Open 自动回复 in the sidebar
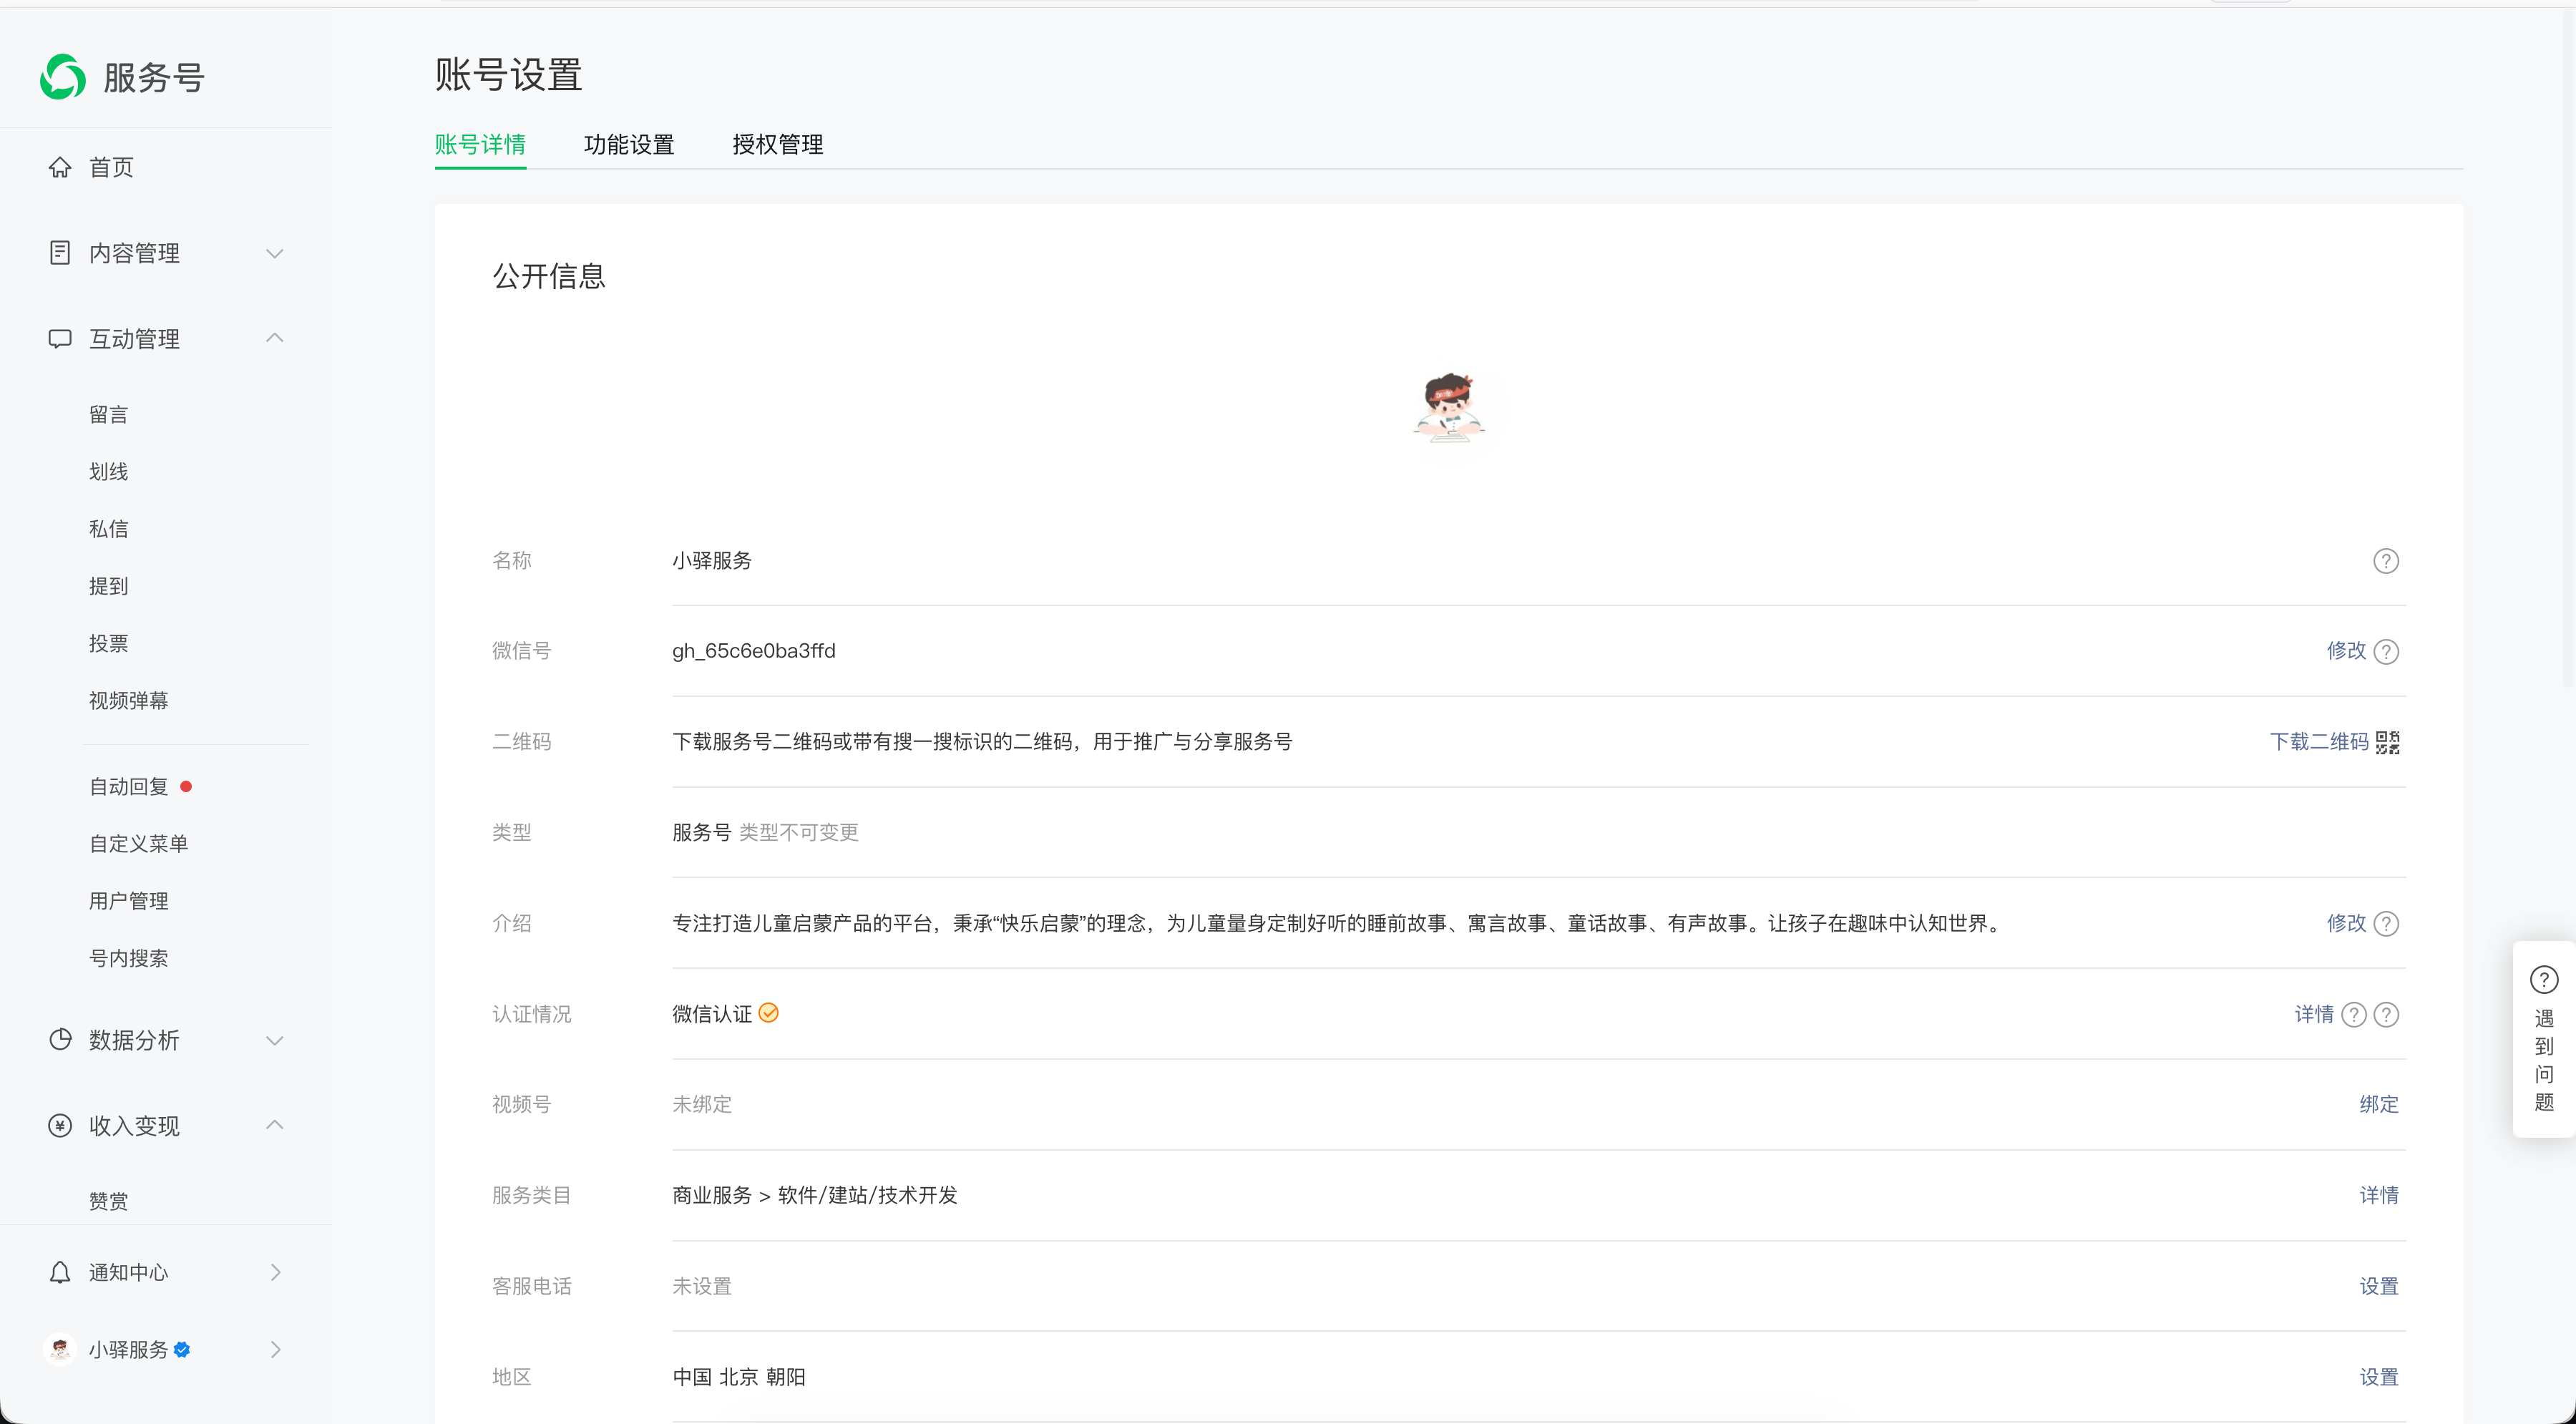This screenshot has width=2576, height=1424. point(129,787)
